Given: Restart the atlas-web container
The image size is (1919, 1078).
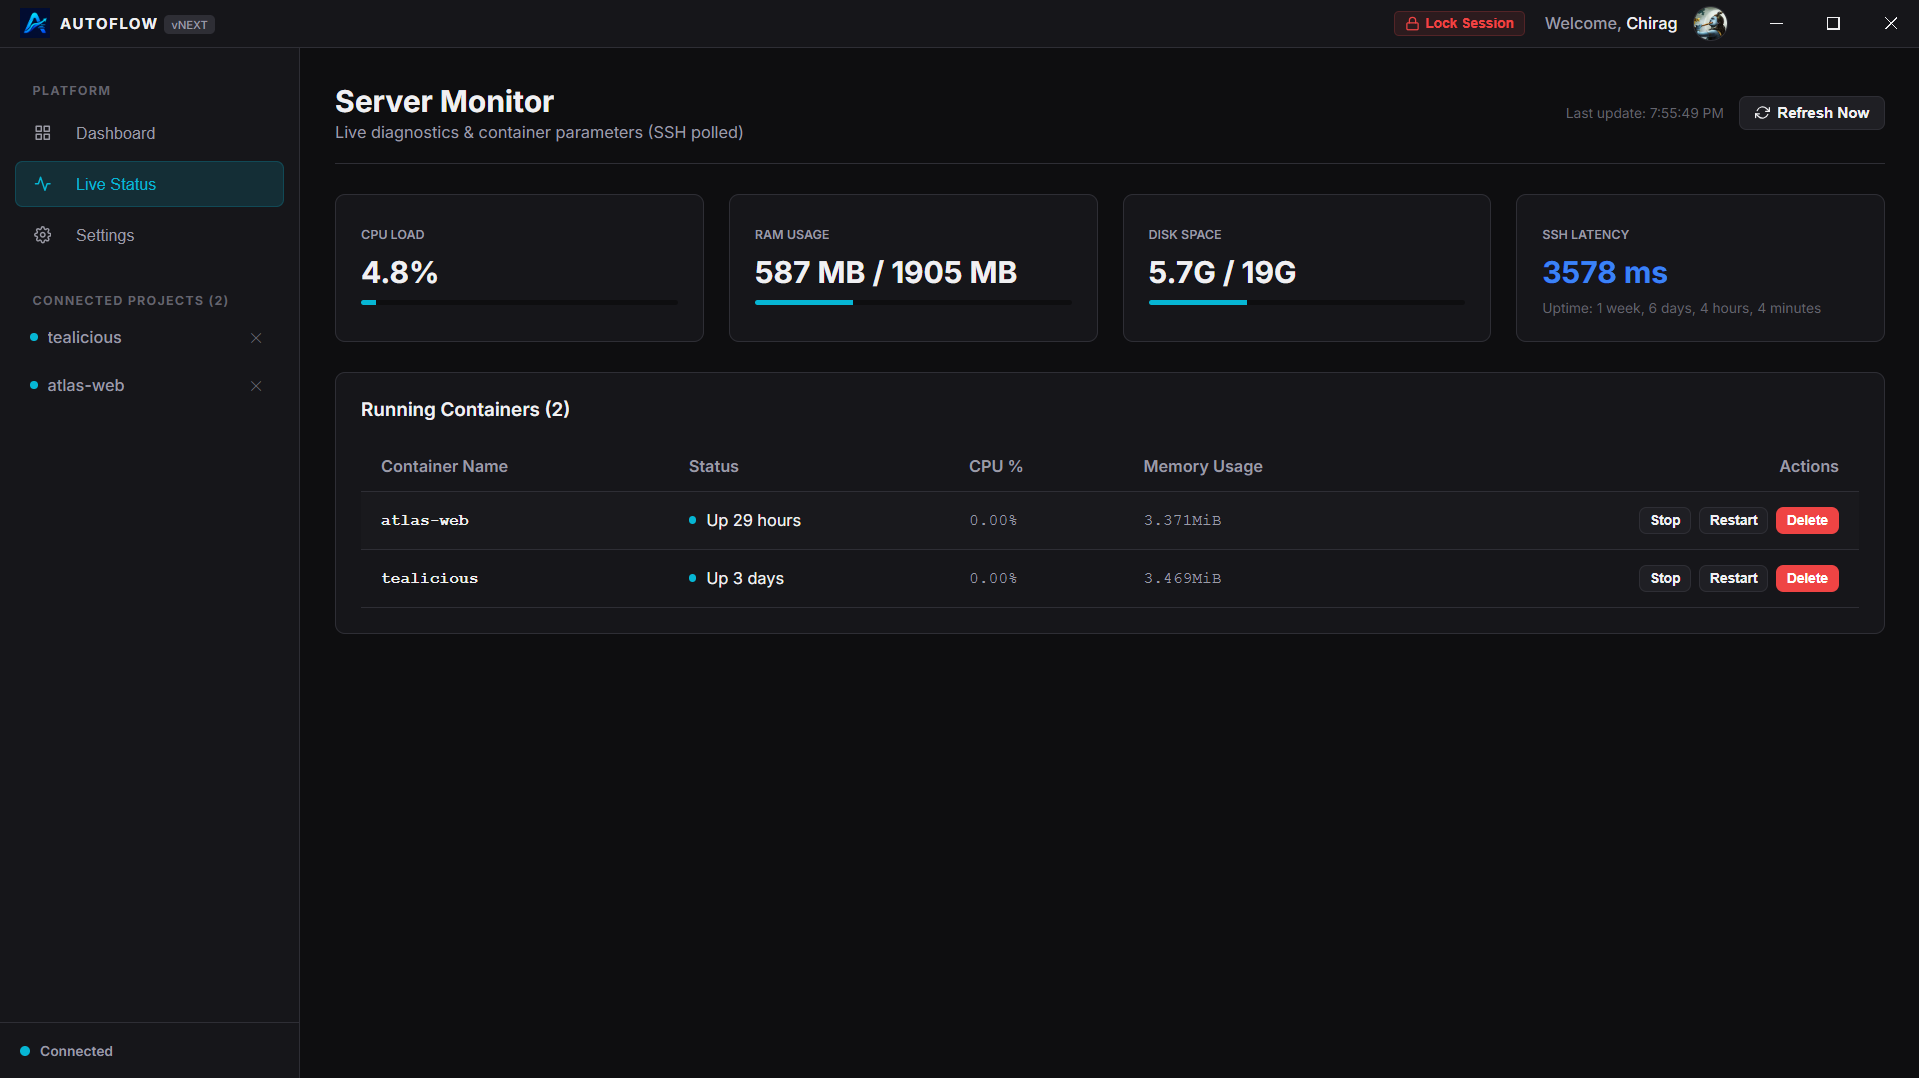Looking at the screenshot, I should point(1733,520).
